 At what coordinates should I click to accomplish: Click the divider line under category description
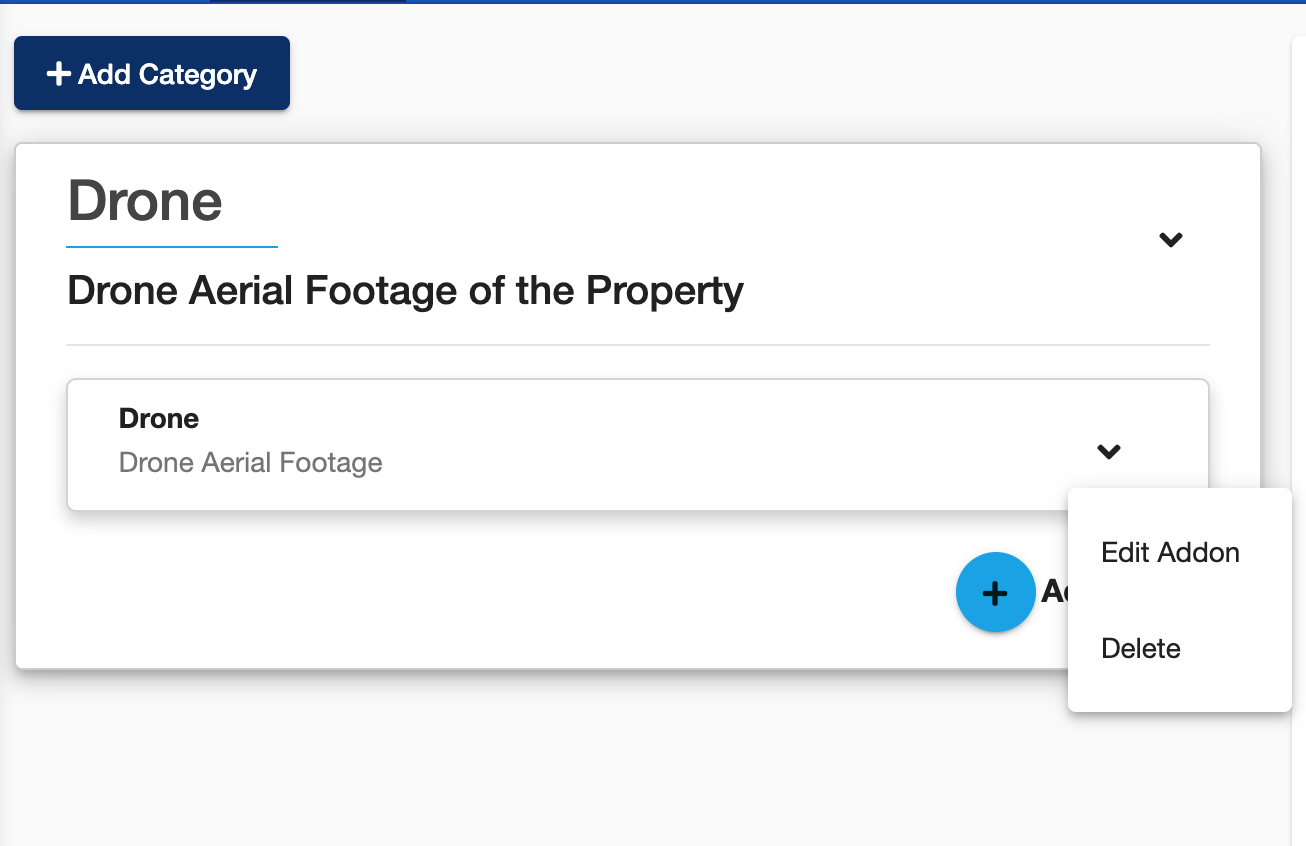[x=638, y=345]
